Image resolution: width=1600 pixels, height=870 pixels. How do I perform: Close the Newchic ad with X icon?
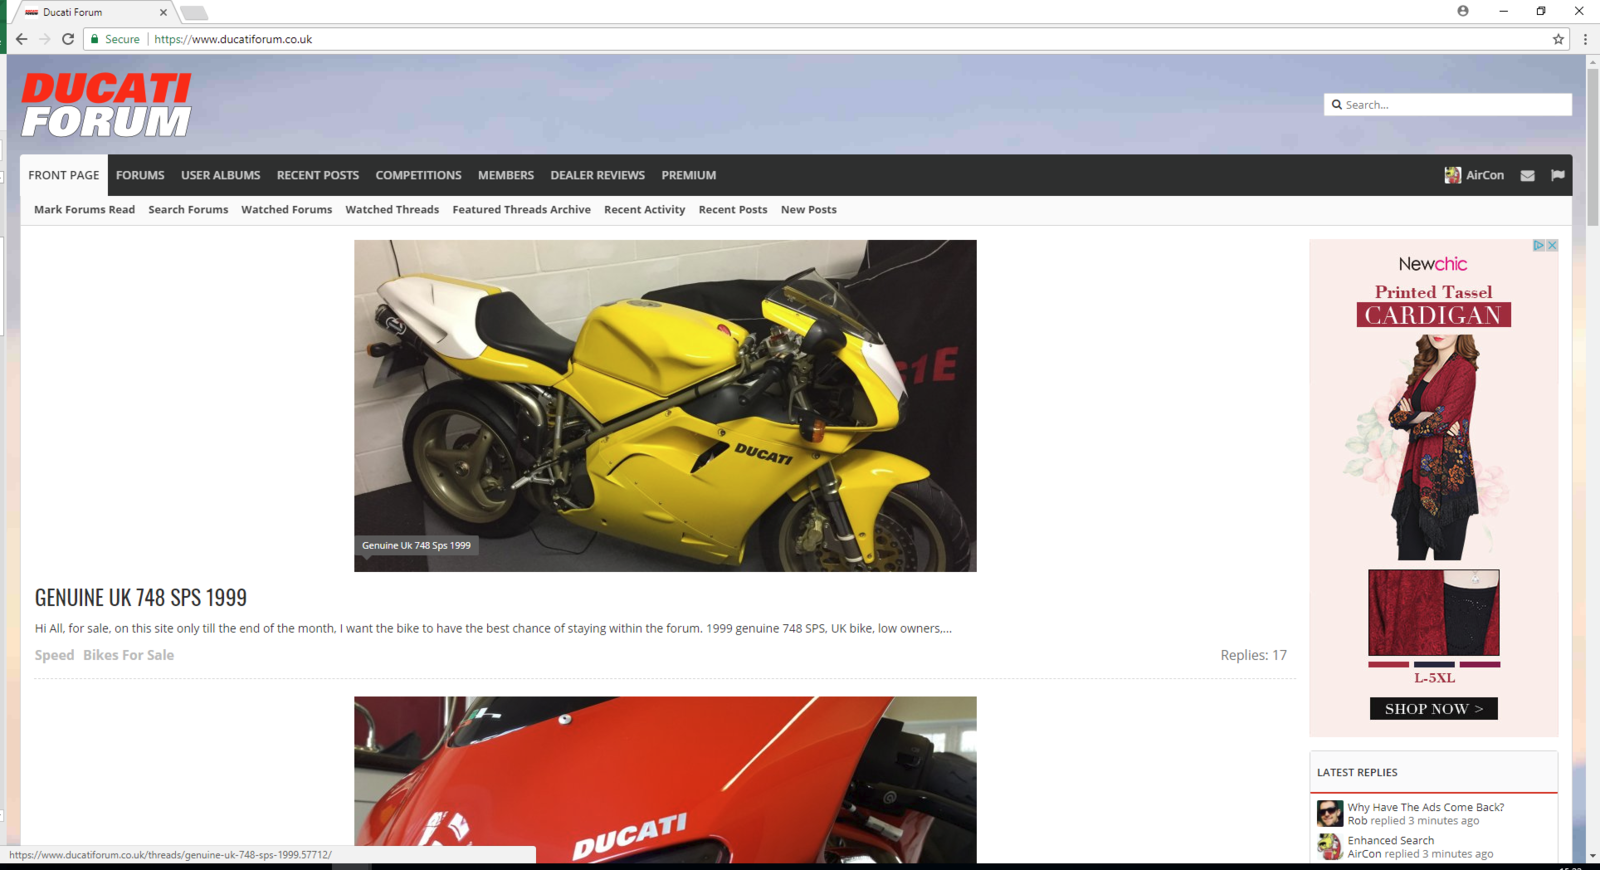[1552, 245]
